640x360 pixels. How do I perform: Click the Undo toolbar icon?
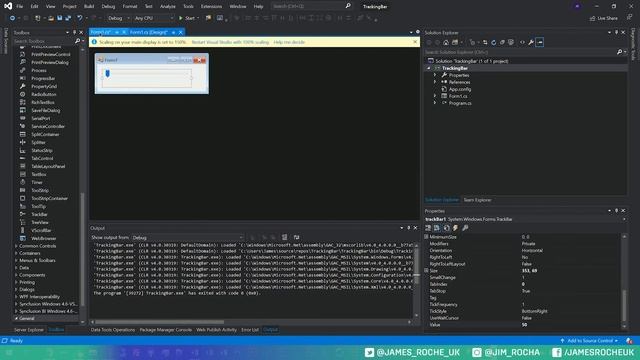[x=80, y=18]
